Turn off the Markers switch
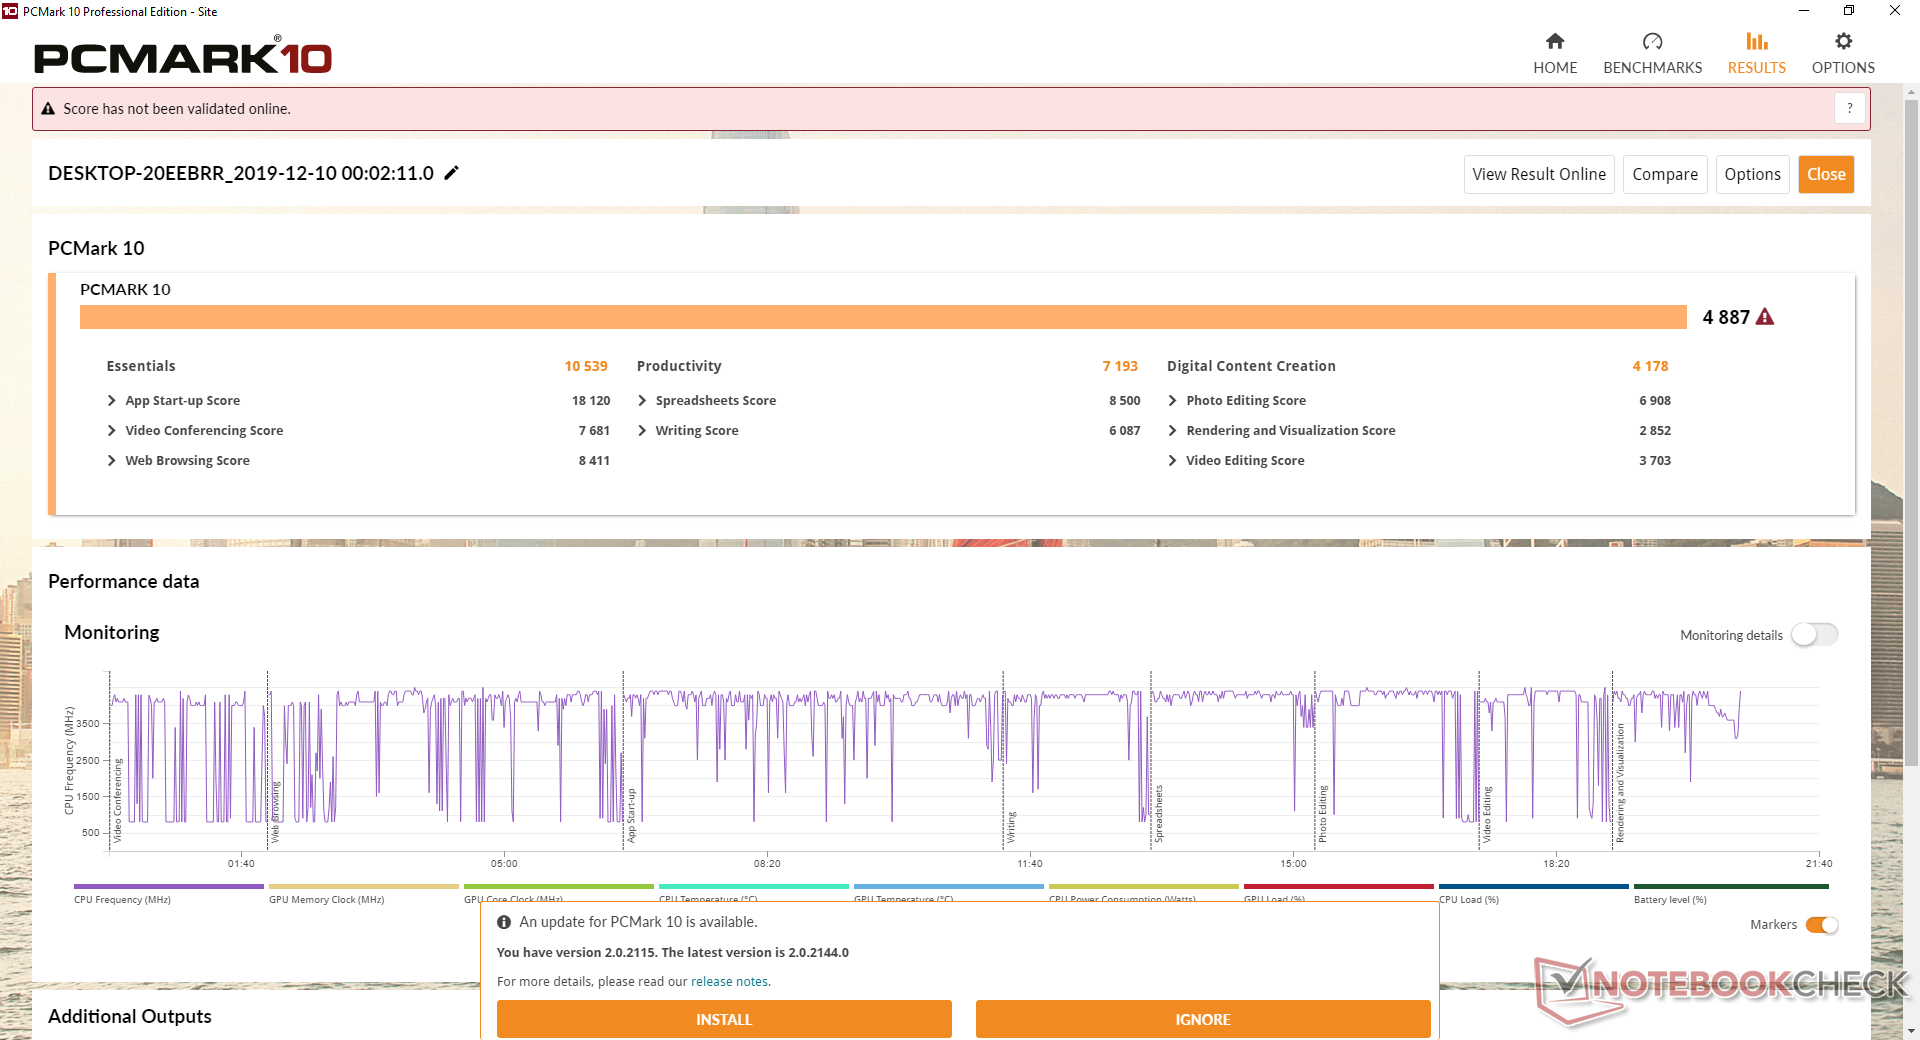The height and width of the screenshot is (1040, 1920). 1822,925
